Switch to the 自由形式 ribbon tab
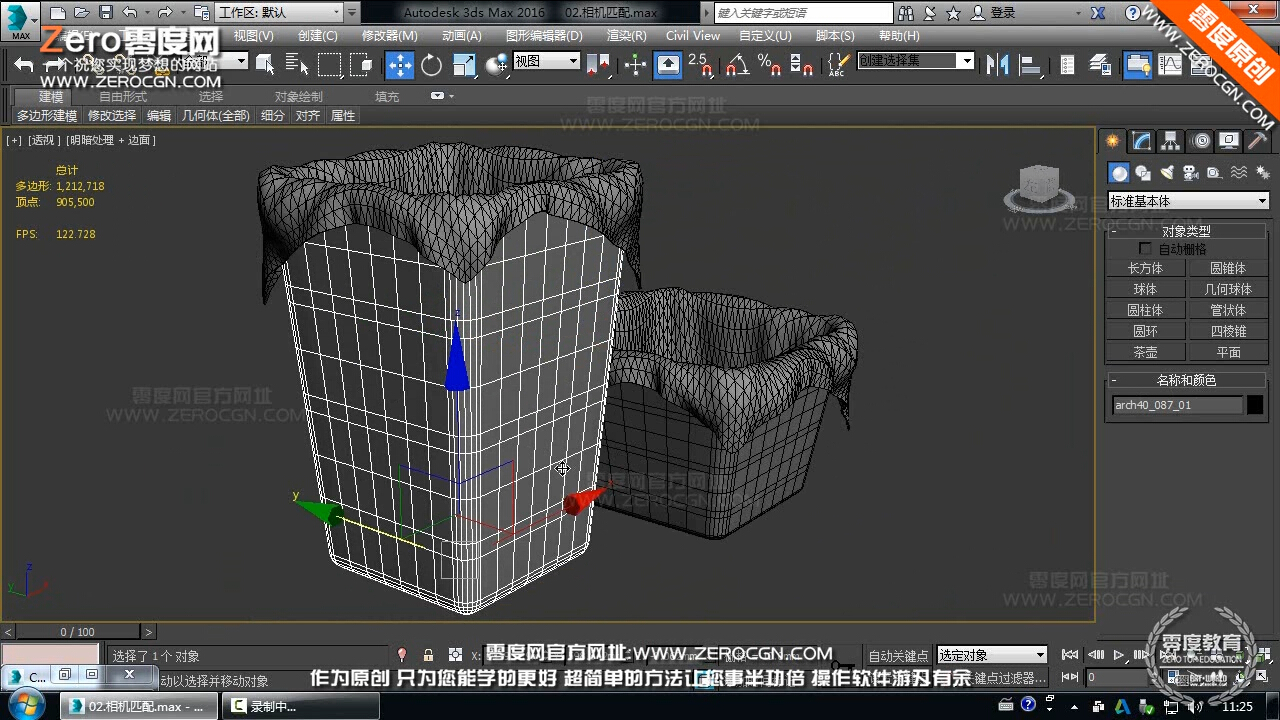The width and height of the screenshot is (1280, 720). click(x=123, y=97)
